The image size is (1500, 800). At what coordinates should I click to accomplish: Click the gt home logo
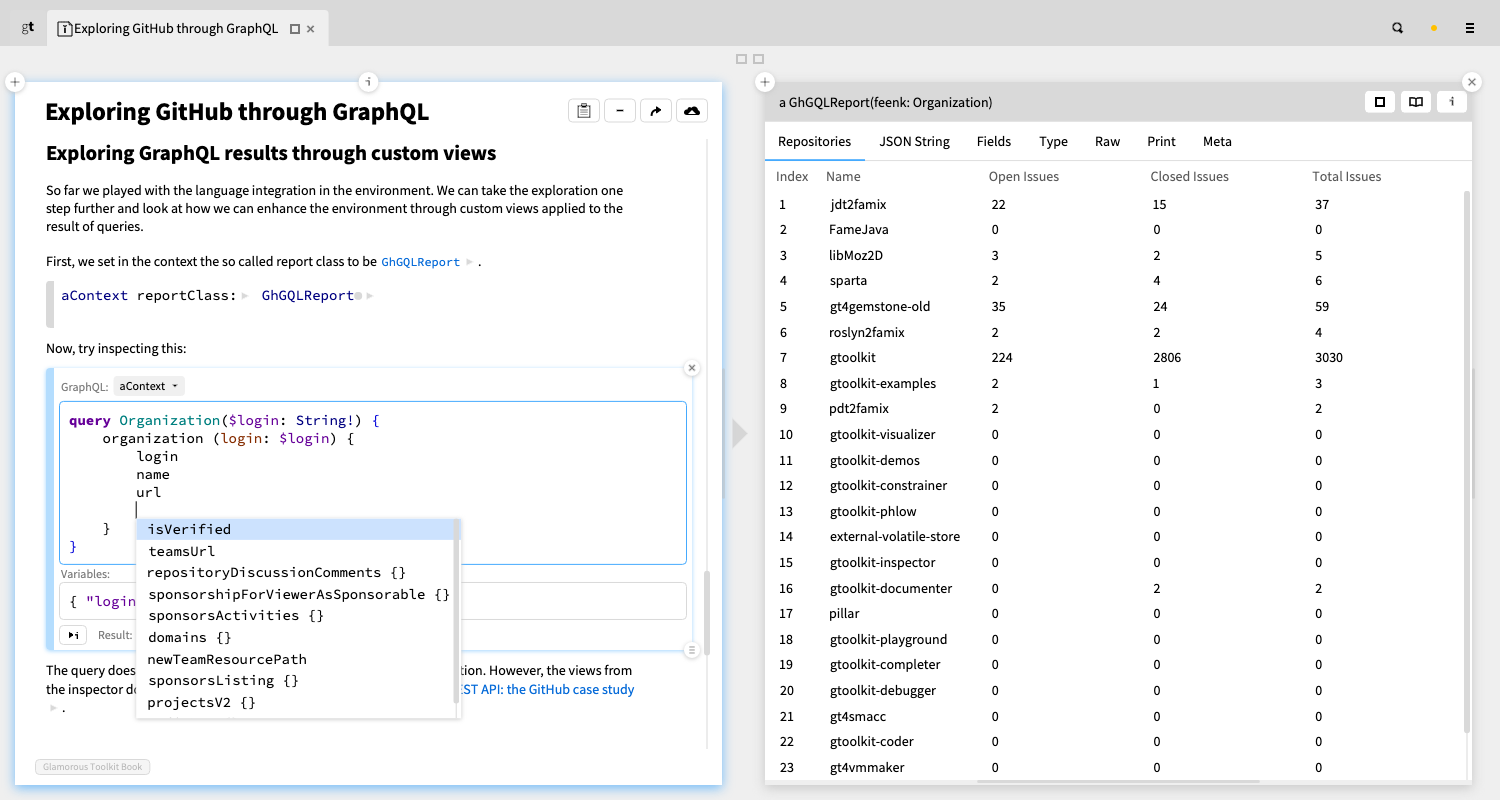pos(28,28)
